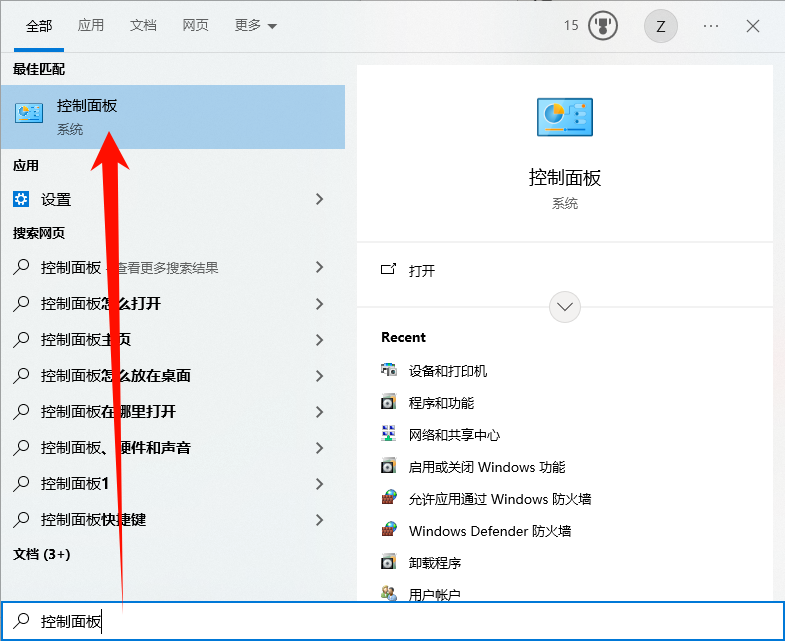This screenshot has height=641, width=785.
Task: Switch to the 应用 tab
Action: tap(91, 25)
